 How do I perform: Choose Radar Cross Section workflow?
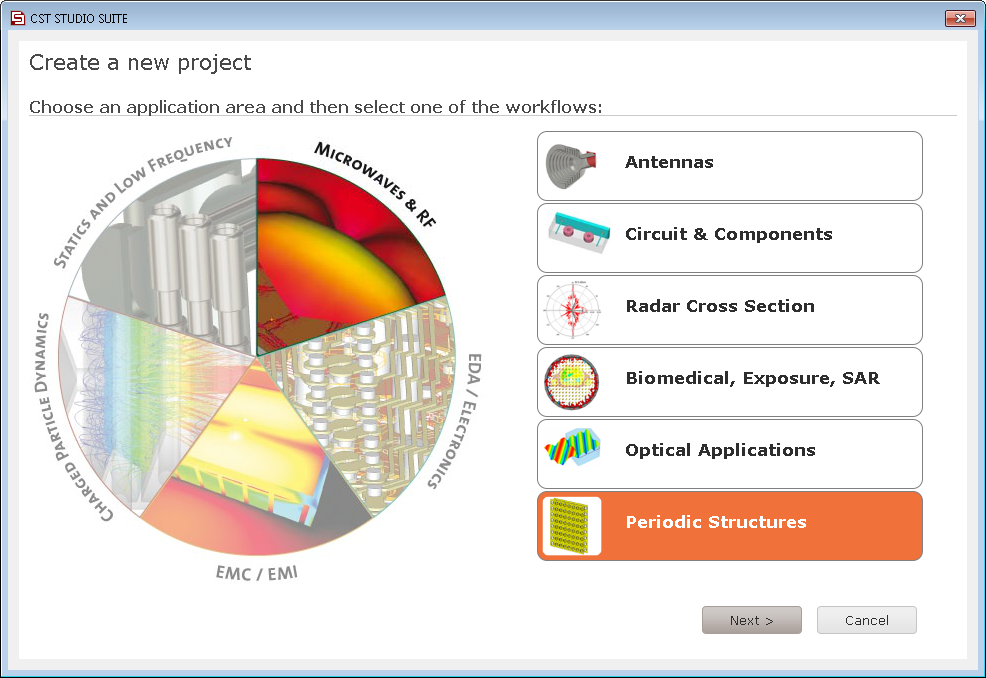pos(729,310)
